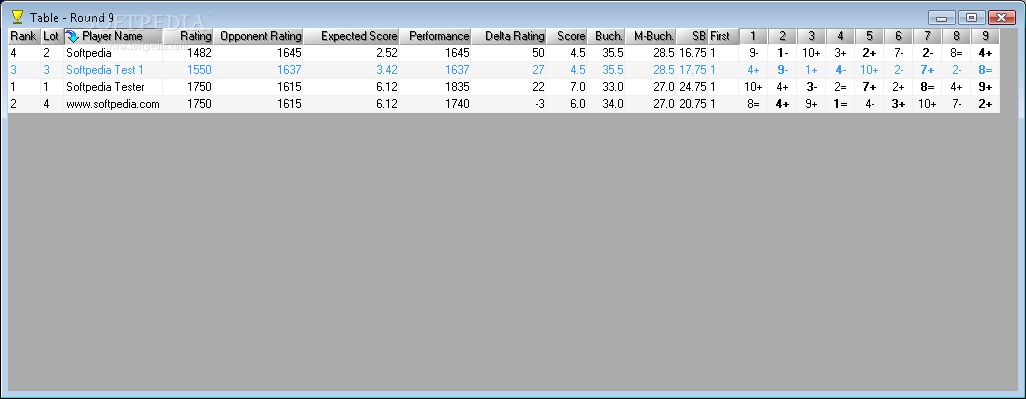Select round 4 column header
Screen dimensions: 1026x399
[x=840, y=37]
